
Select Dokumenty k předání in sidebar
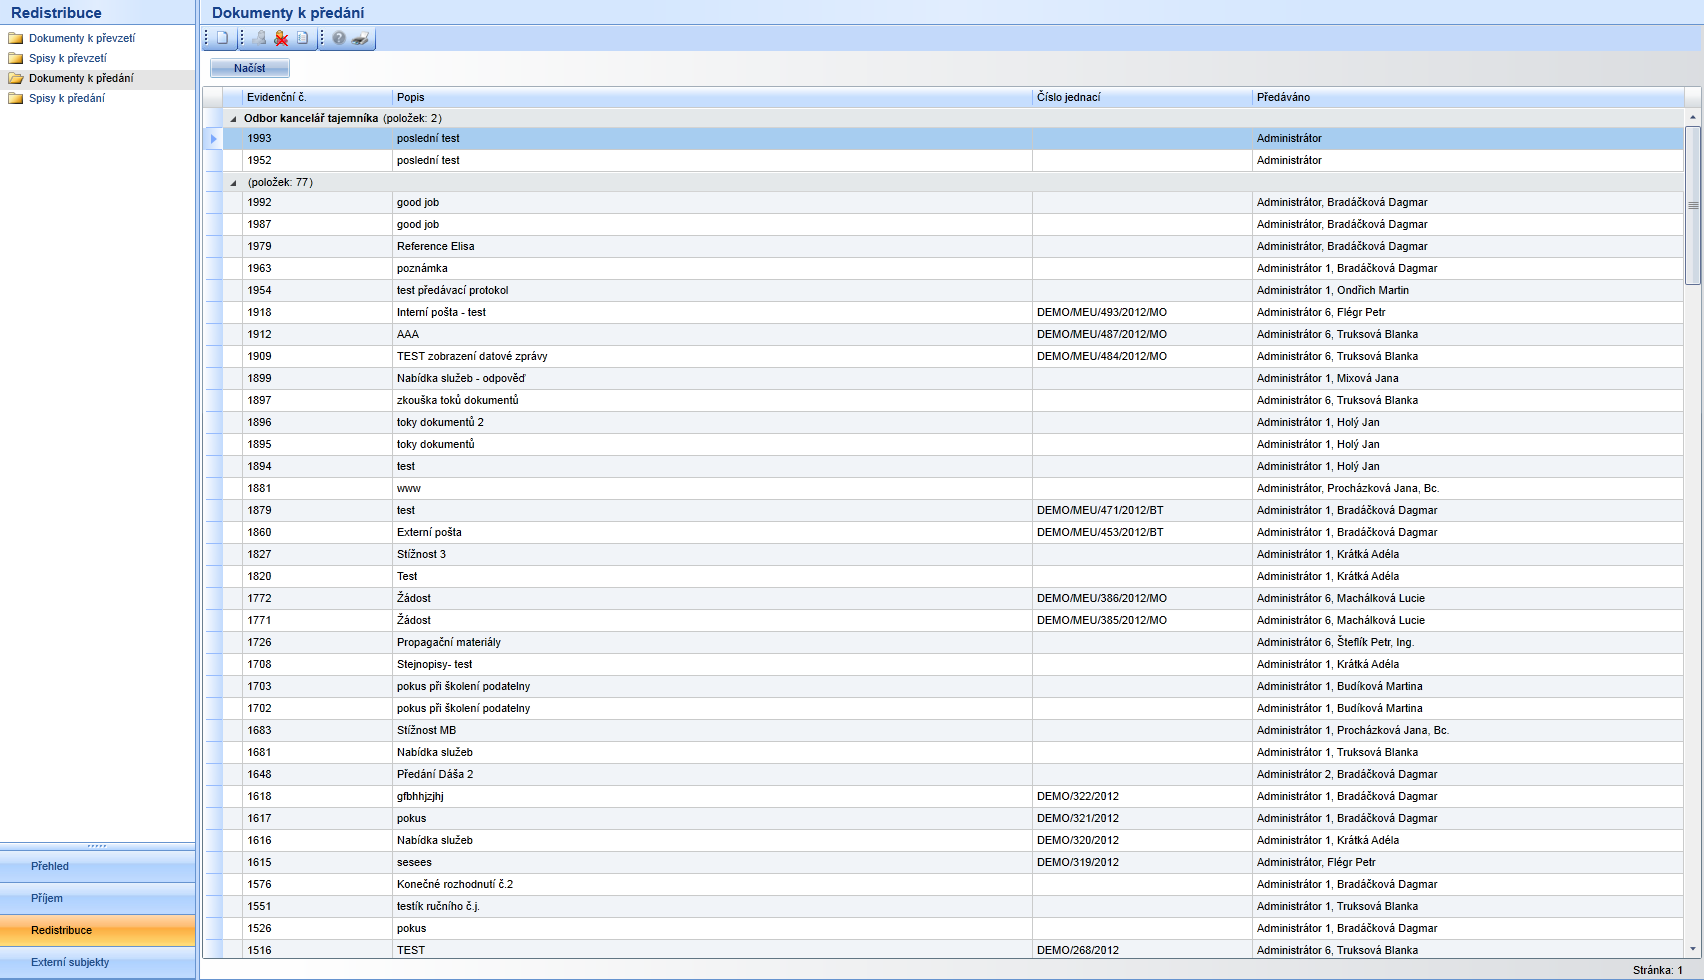point(81,78)
